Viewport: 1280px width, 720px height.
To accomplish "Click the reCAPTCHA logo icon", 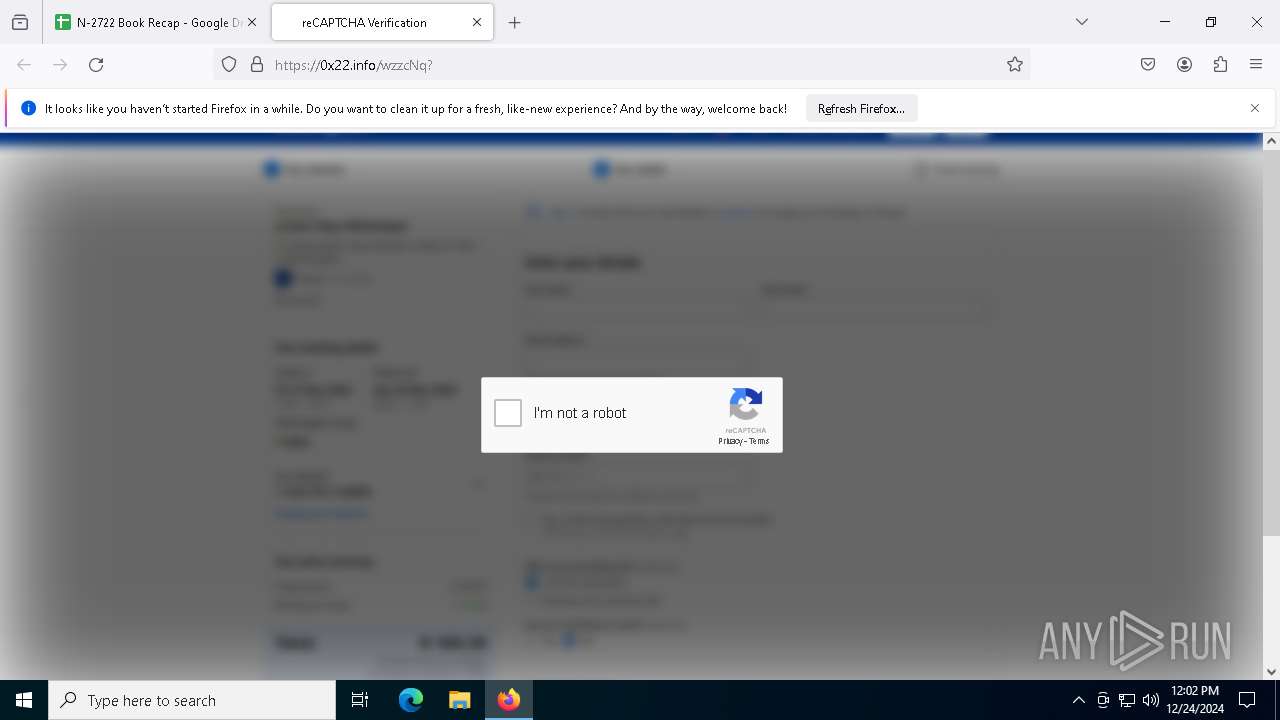I will [746, 405].
